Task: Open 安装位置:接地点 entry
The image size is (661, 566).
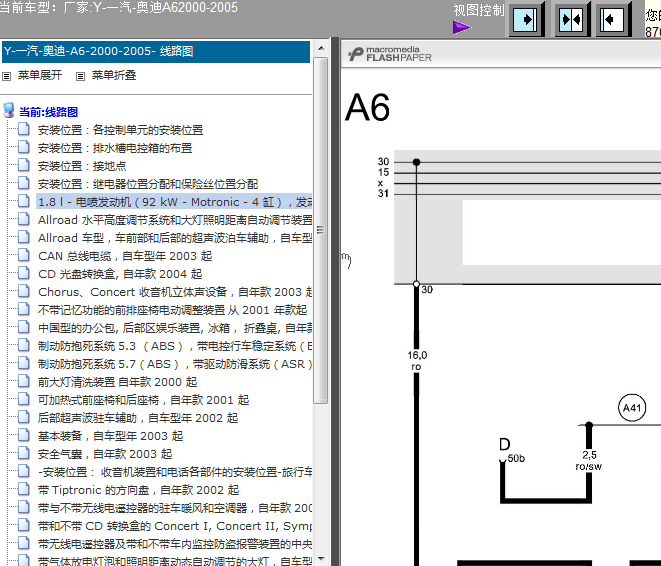Action: [x=82, y=166]
